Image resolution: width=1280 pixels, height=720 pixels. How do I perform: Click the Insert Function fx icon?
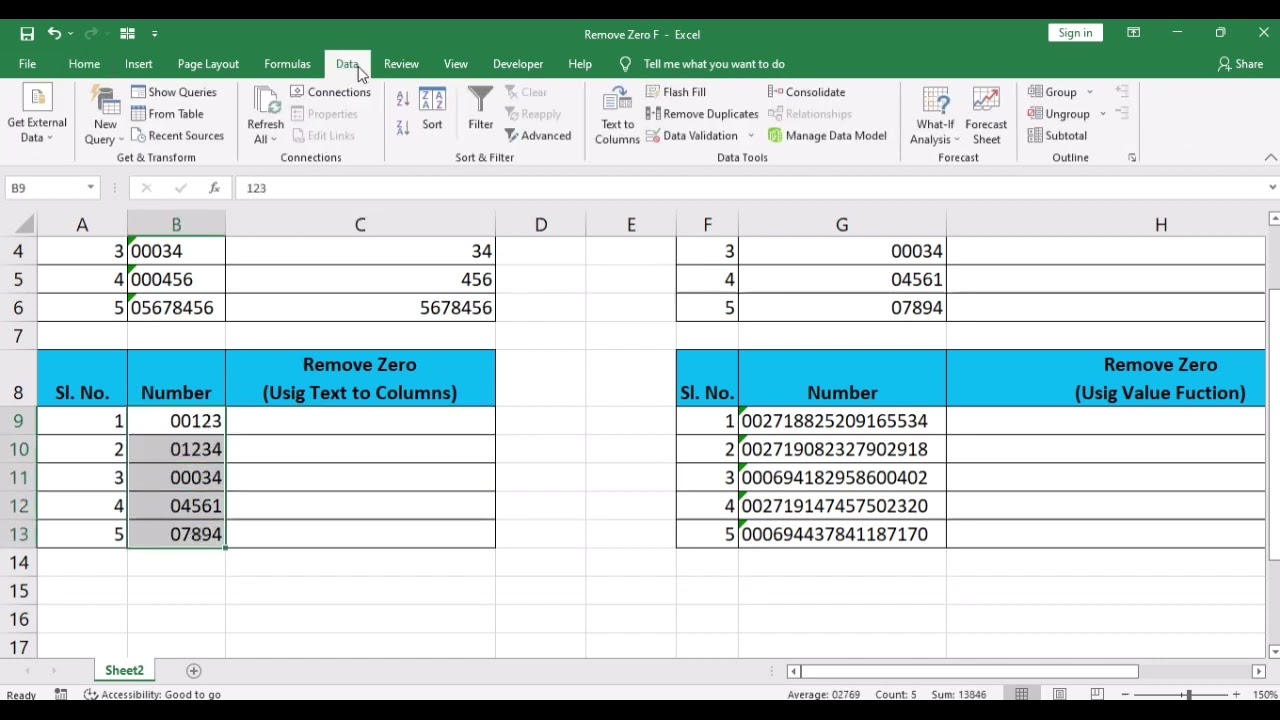(214, 188)
